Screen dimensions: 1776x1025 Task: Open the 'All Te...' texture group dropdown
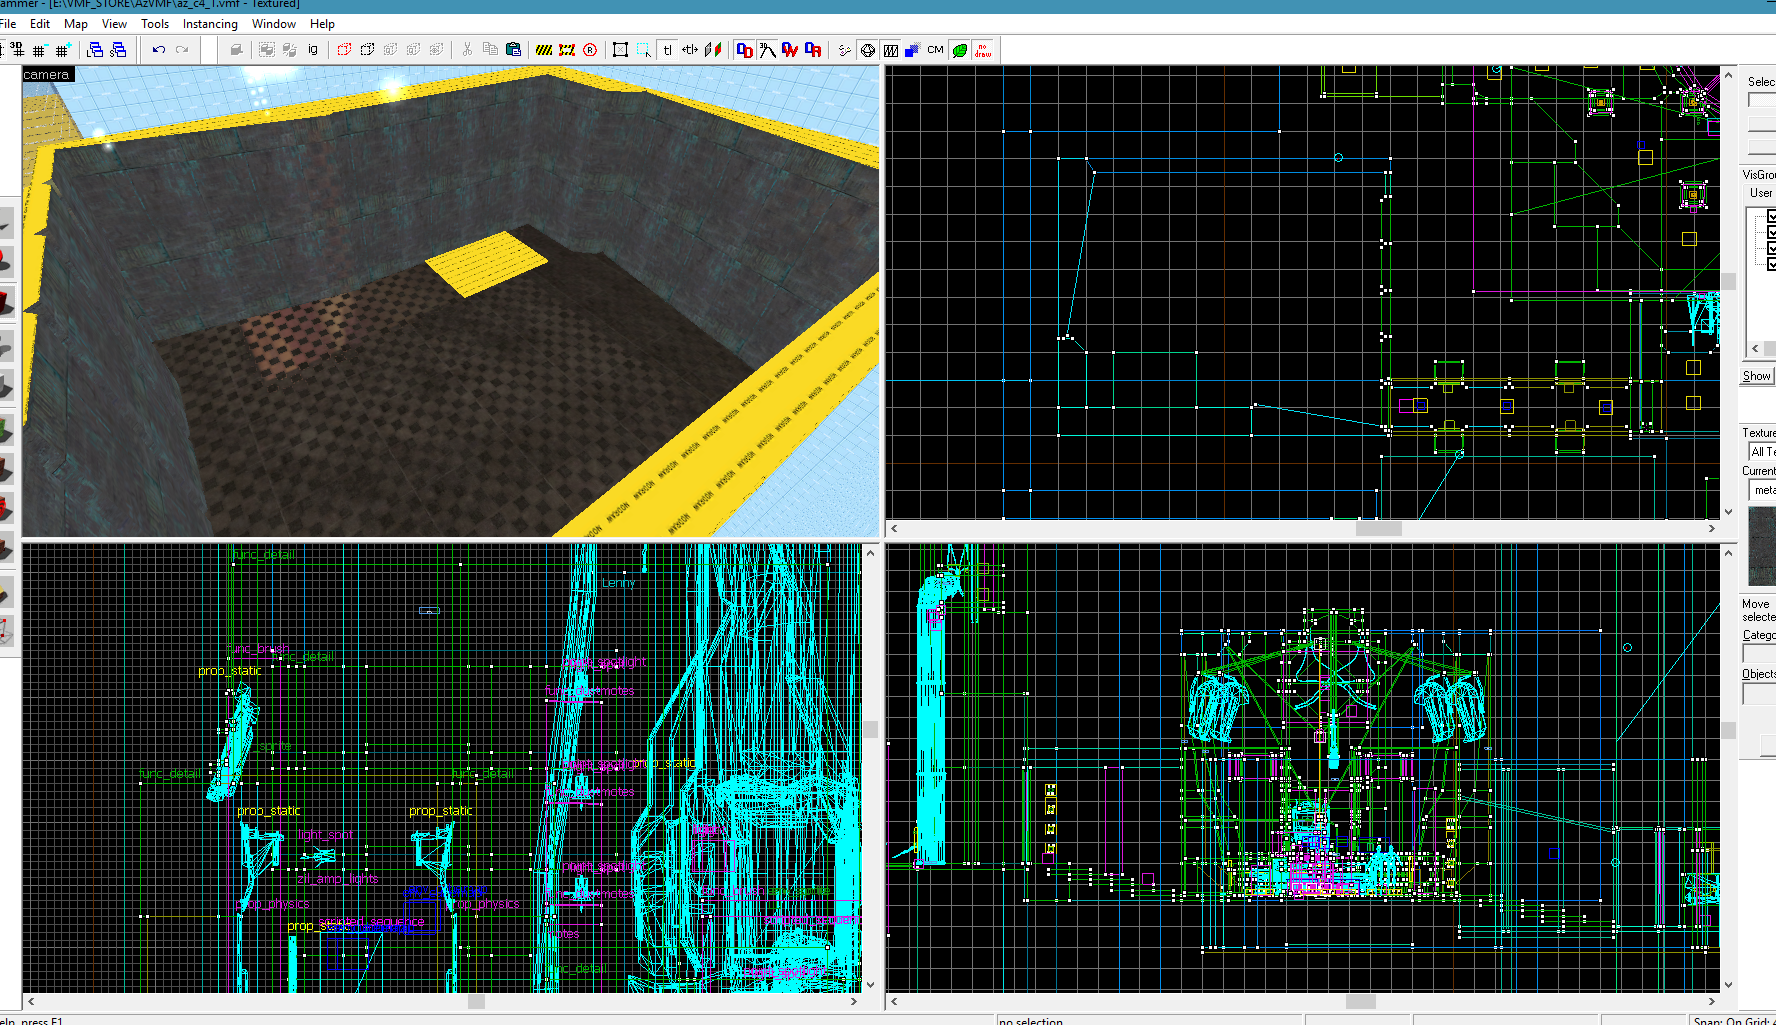pyautogui.click(x=1762, y=452)
